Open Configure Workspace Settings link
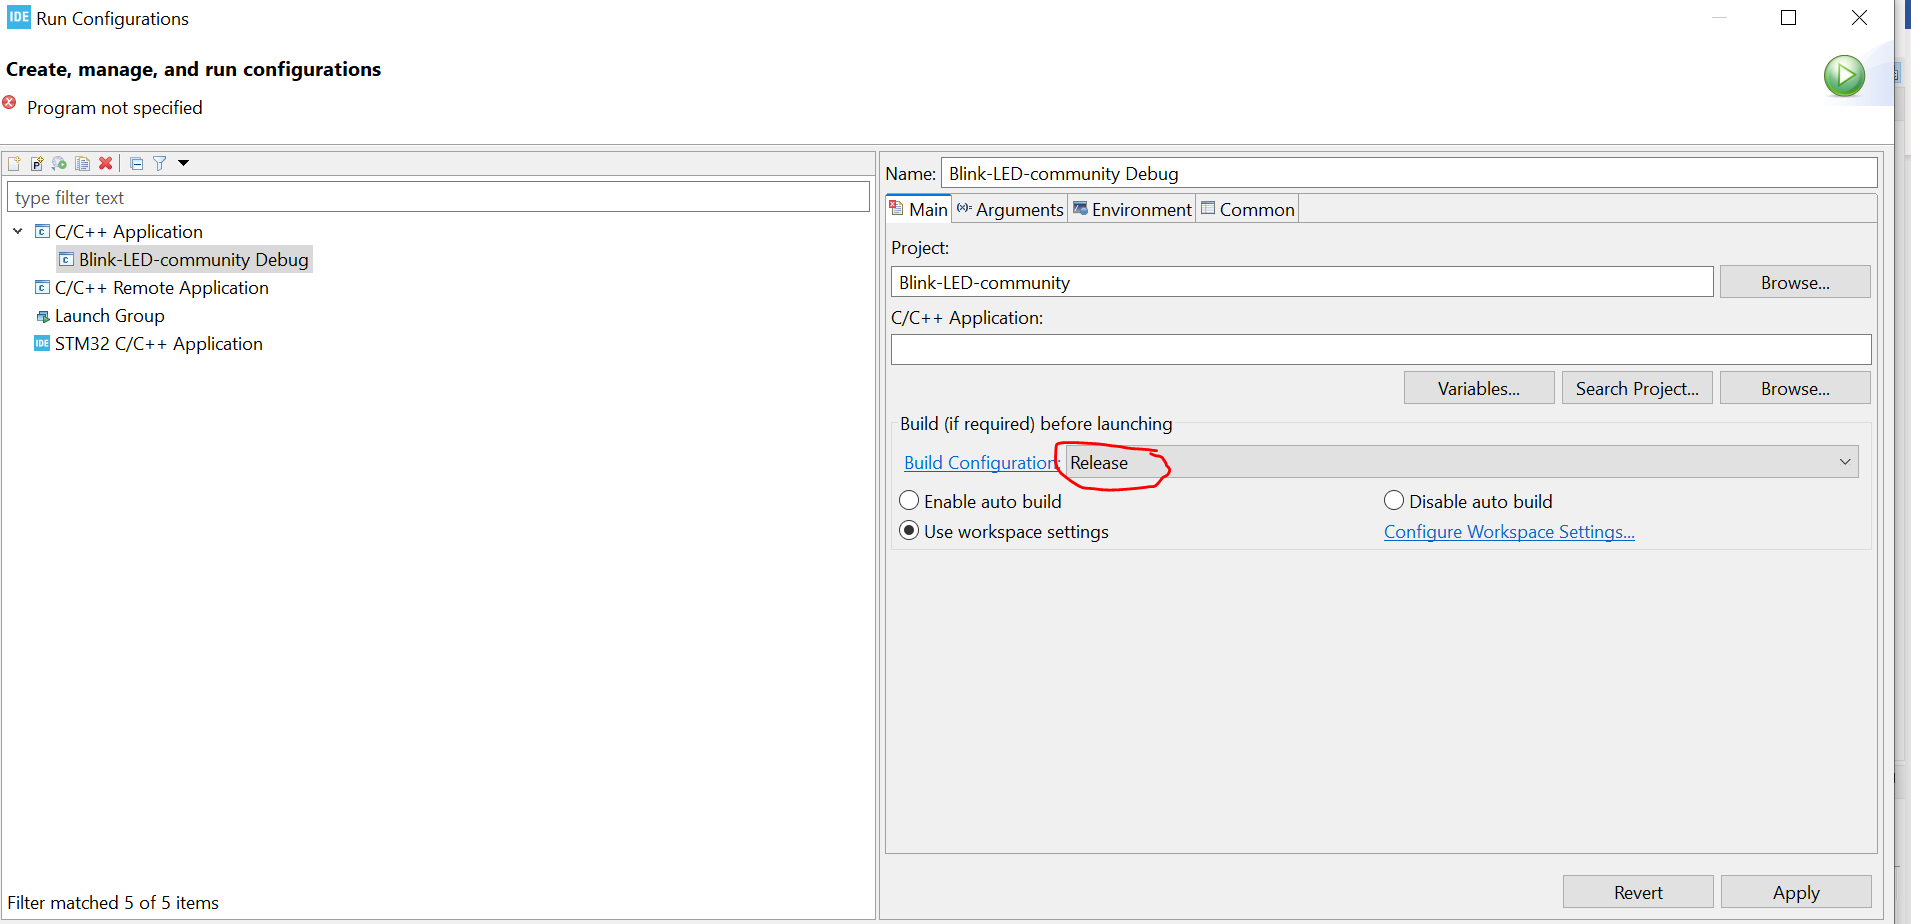The image size is (1911, 924). [1509, 531]
